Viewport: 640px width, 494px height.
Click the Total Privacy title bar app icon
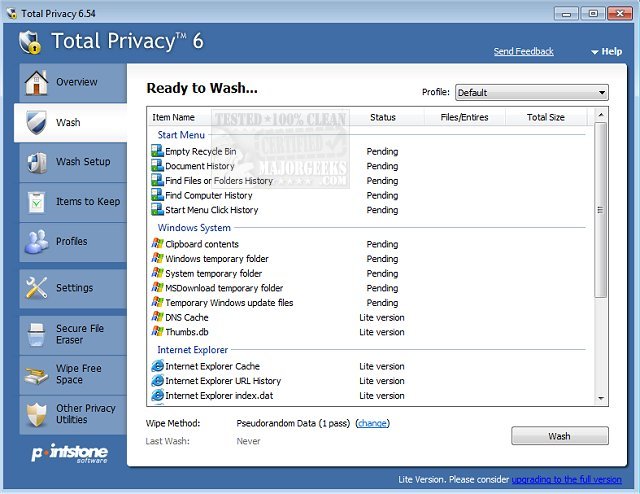(x=11, y=13)
